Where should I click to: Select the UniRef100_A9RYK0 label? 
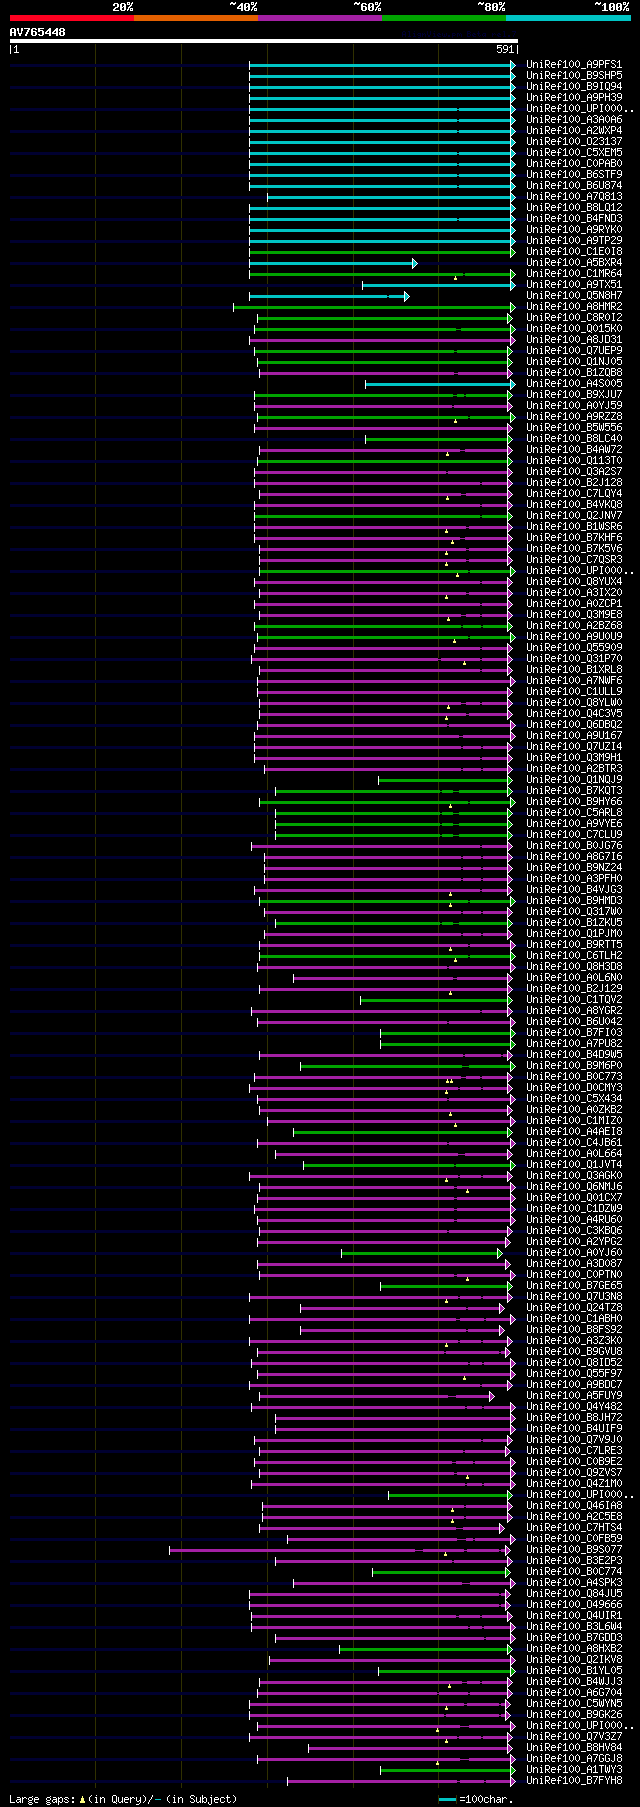click(574, 229)
